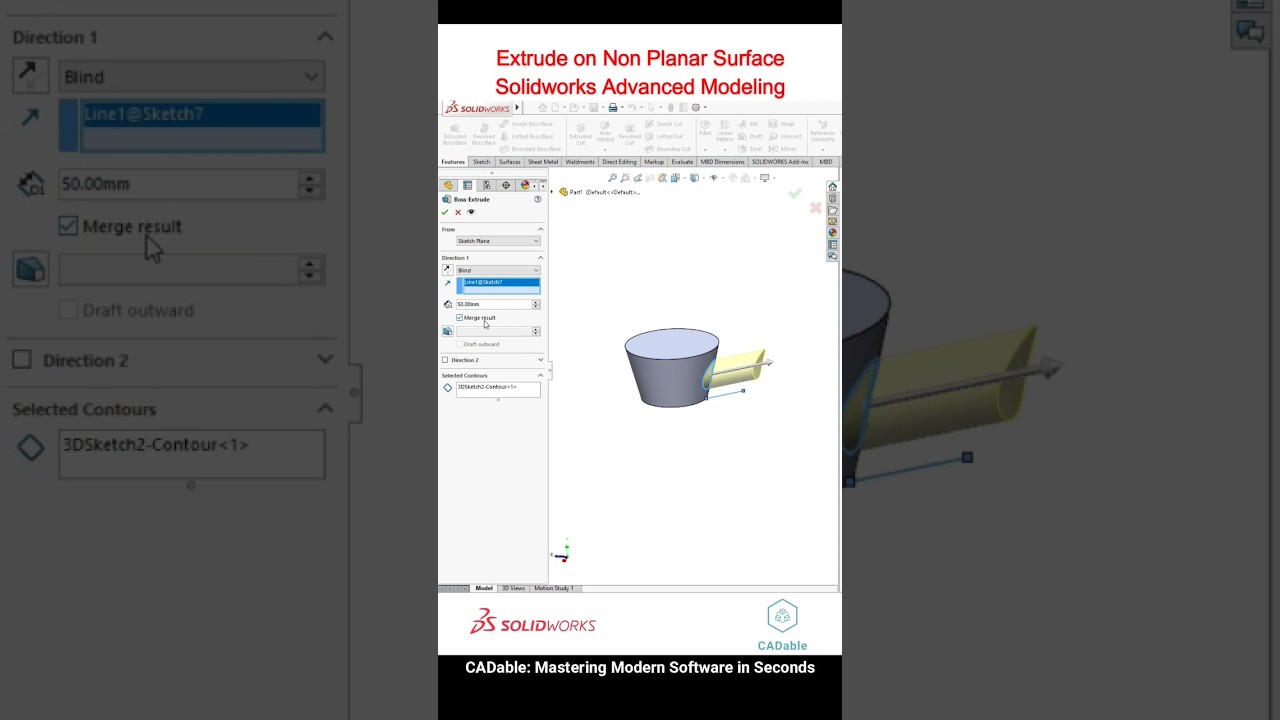This screenshot has height=720, width=1280.
Task: Select the Revolved Boss/Base tool
Action: point(484,134)
